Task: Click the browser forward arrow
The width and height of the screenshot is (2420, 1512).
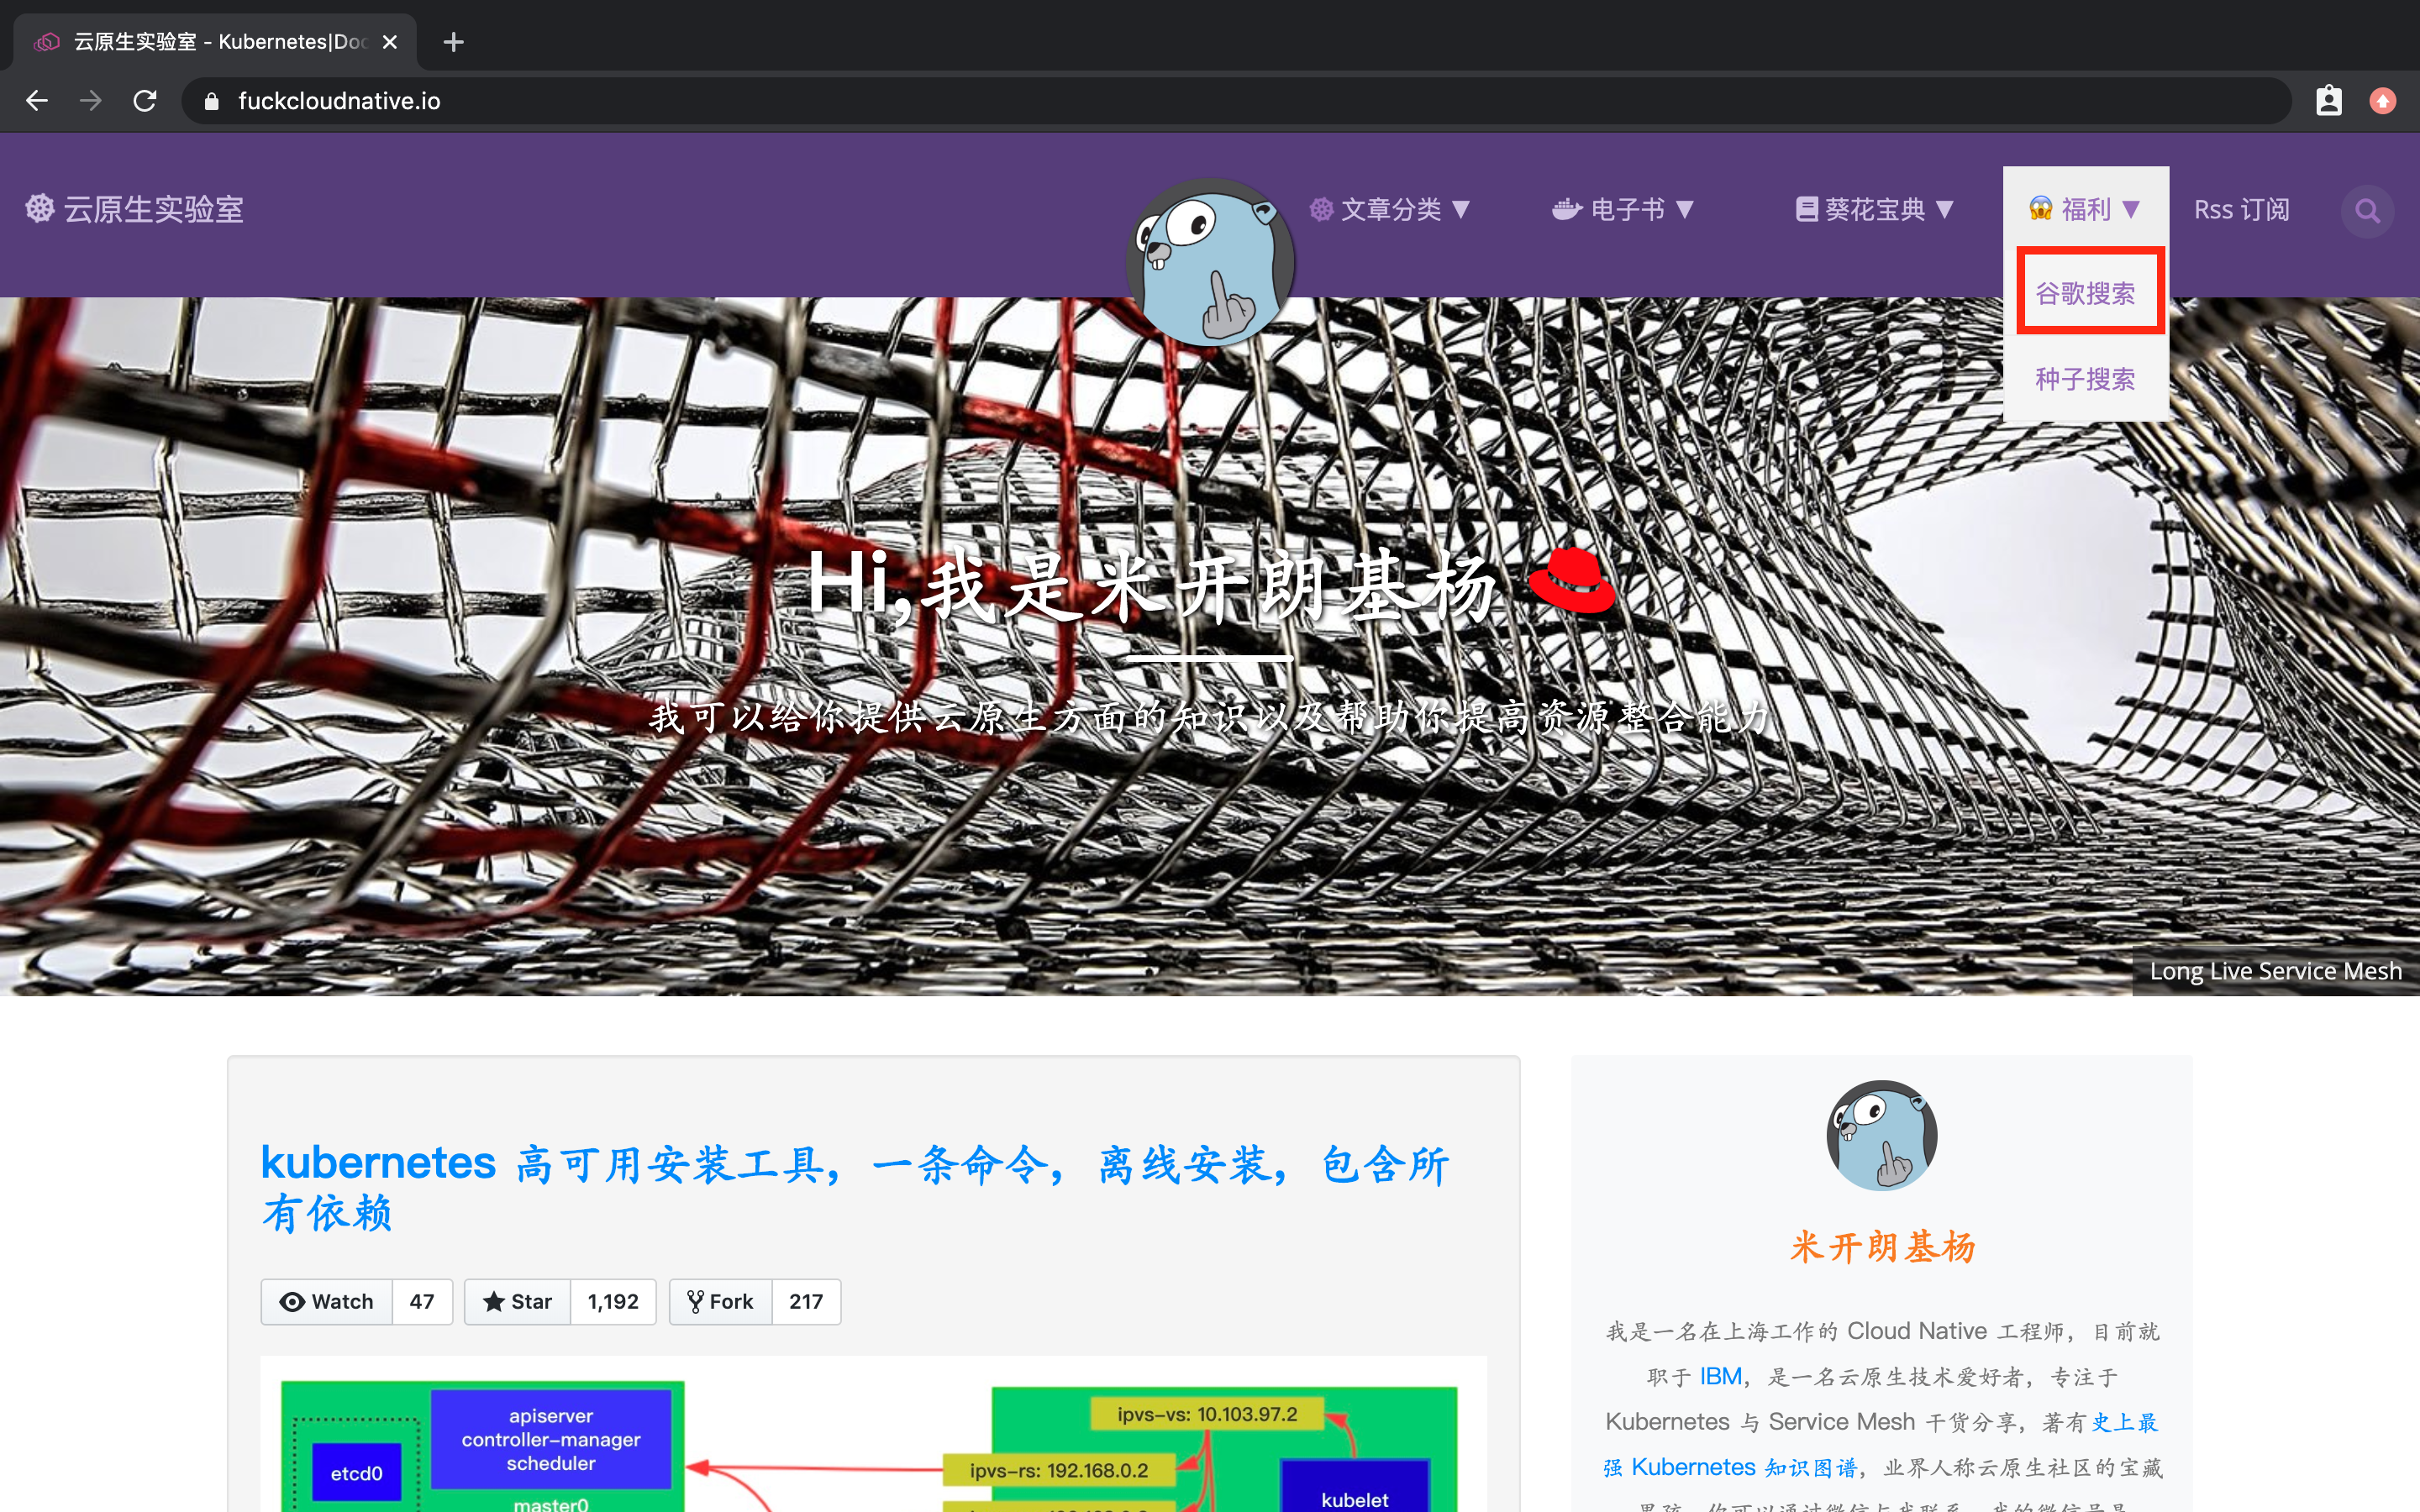Action: (91, 101)
